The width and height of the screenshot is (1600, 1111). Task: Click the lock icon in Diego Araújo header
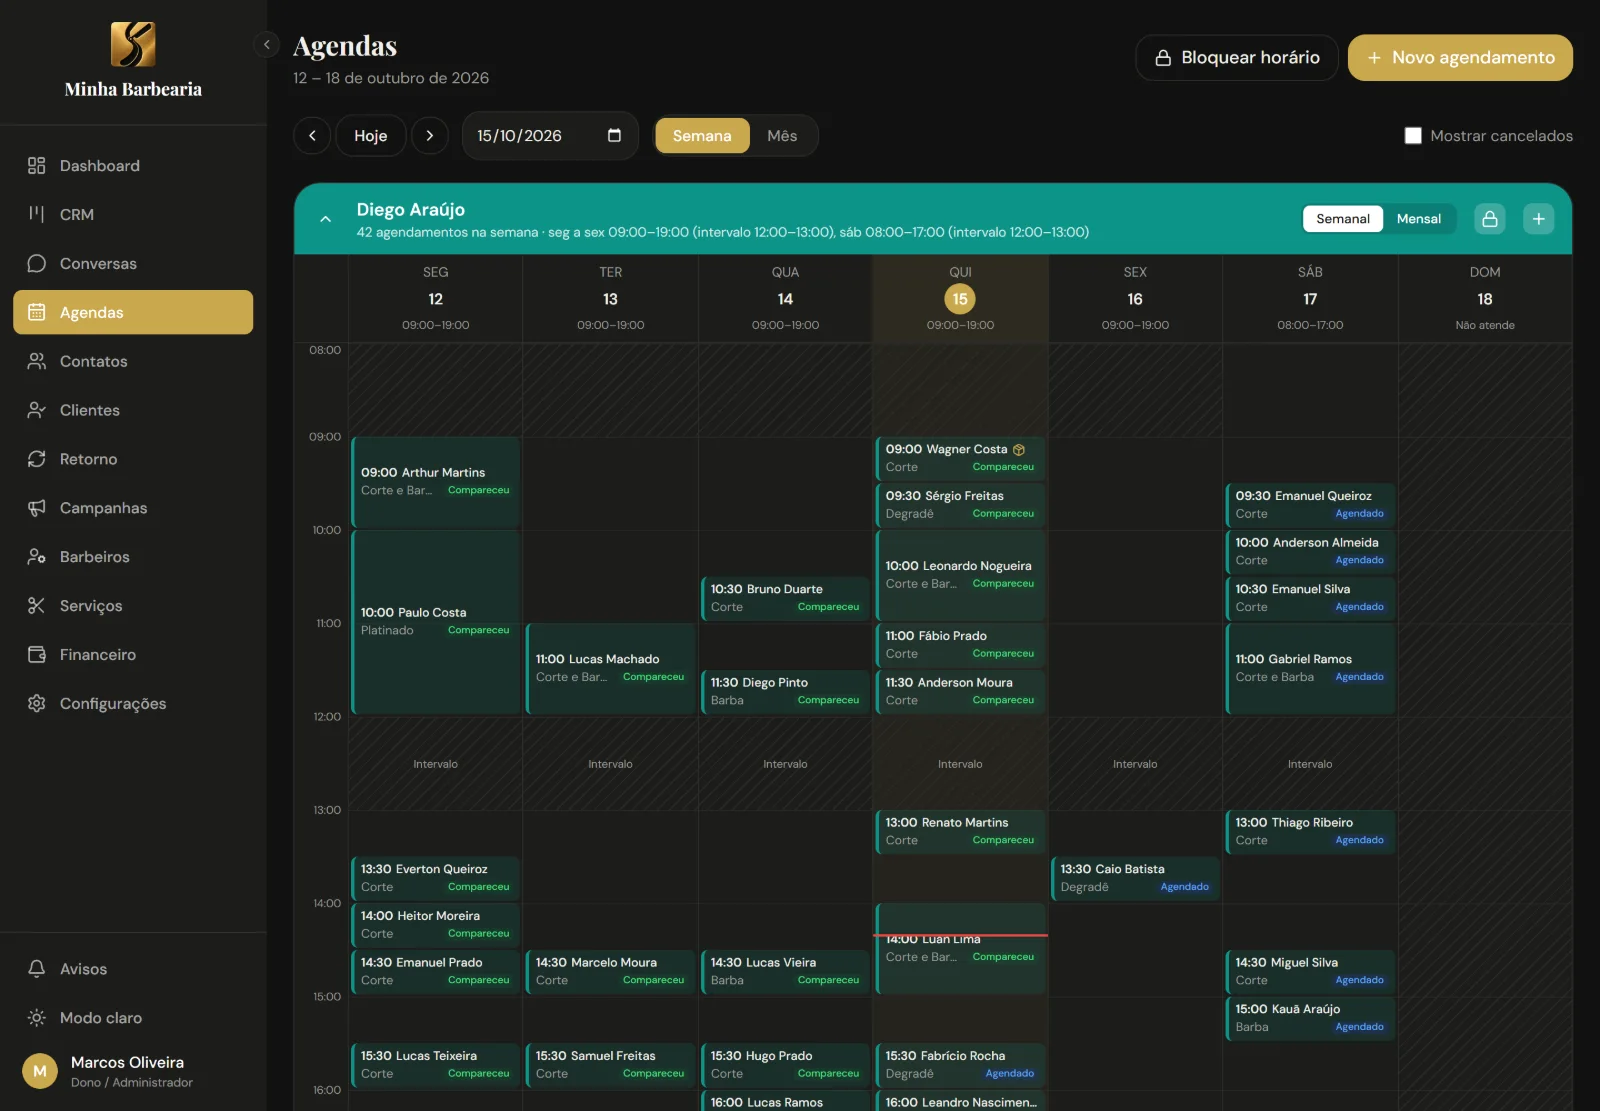tap(1490, 219)
